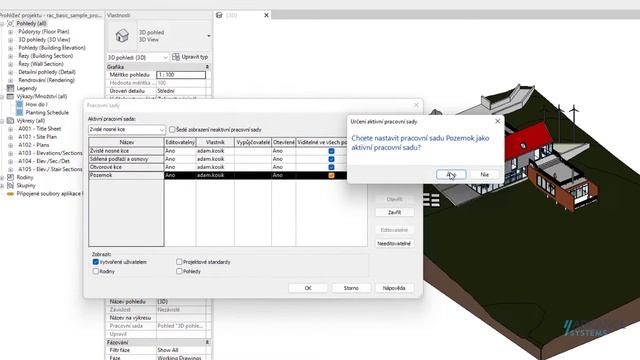Click the Rodiny families icon
640x360 pixels.
click(10, 178)
